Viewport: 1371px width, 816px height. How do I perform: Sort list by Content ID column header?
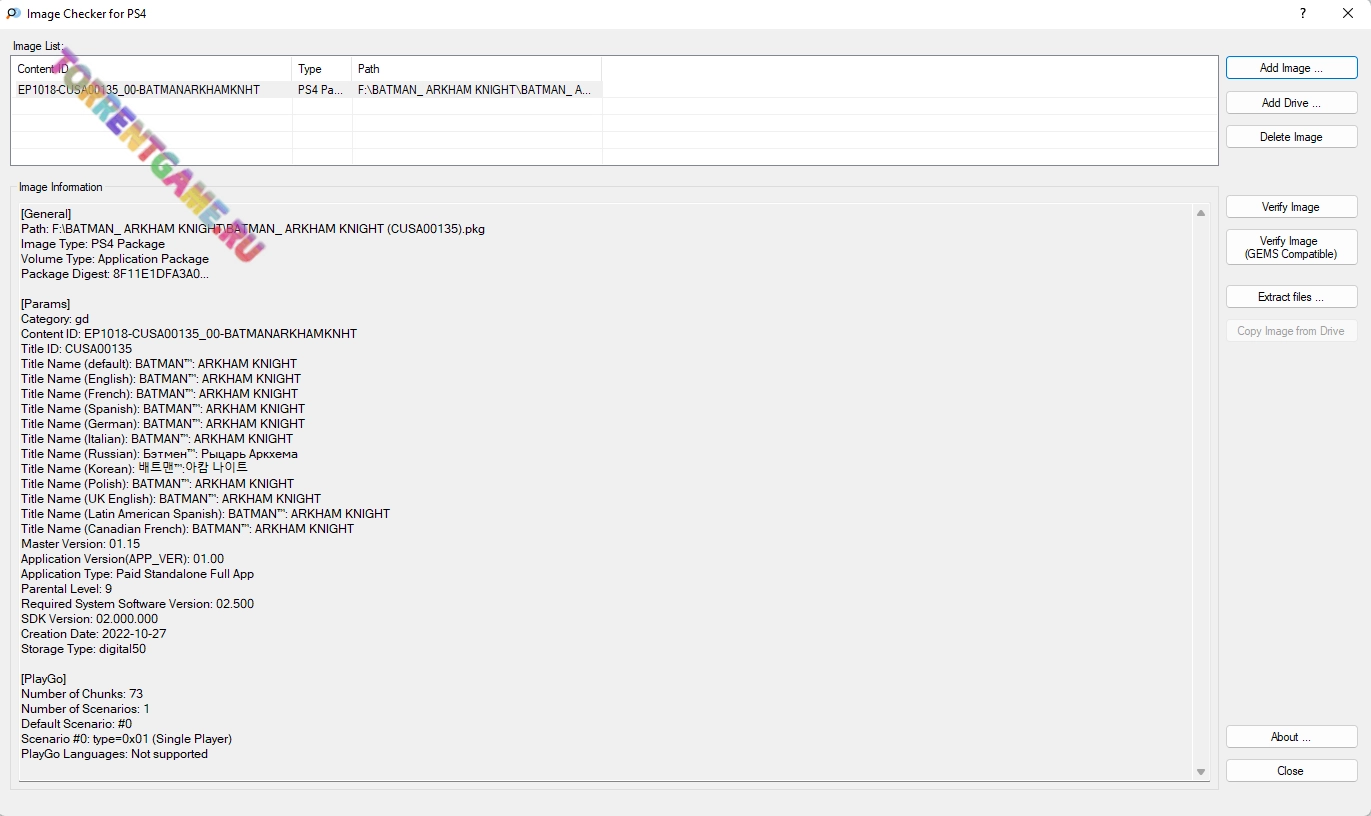(x=150, y=69)
